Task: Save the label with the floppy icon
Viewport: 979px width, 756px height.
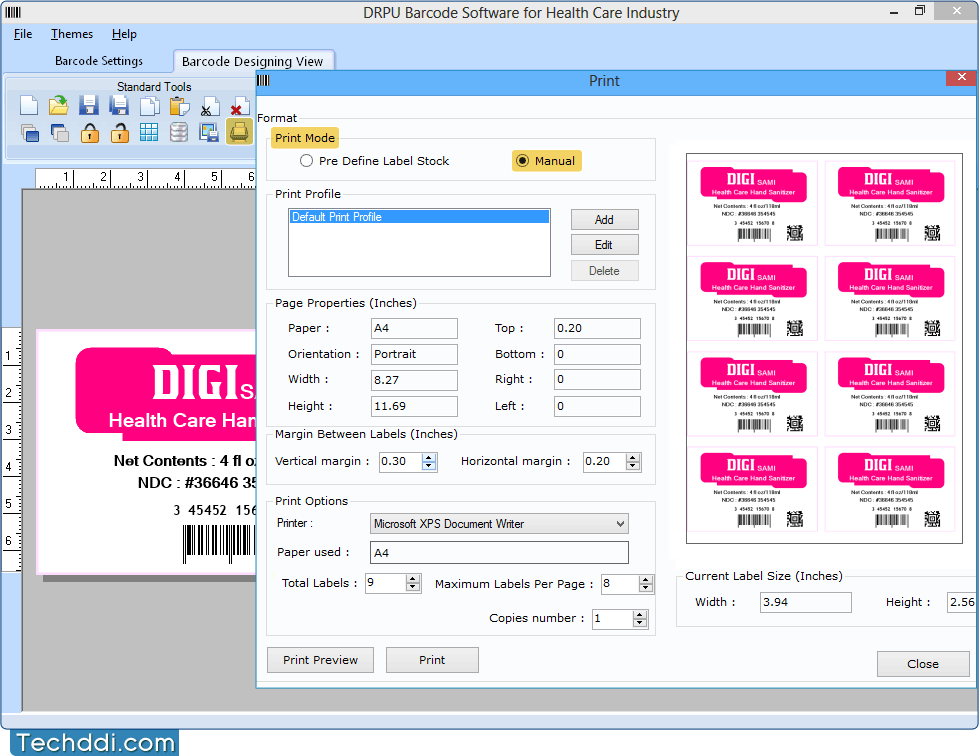Action: (89, 106)
